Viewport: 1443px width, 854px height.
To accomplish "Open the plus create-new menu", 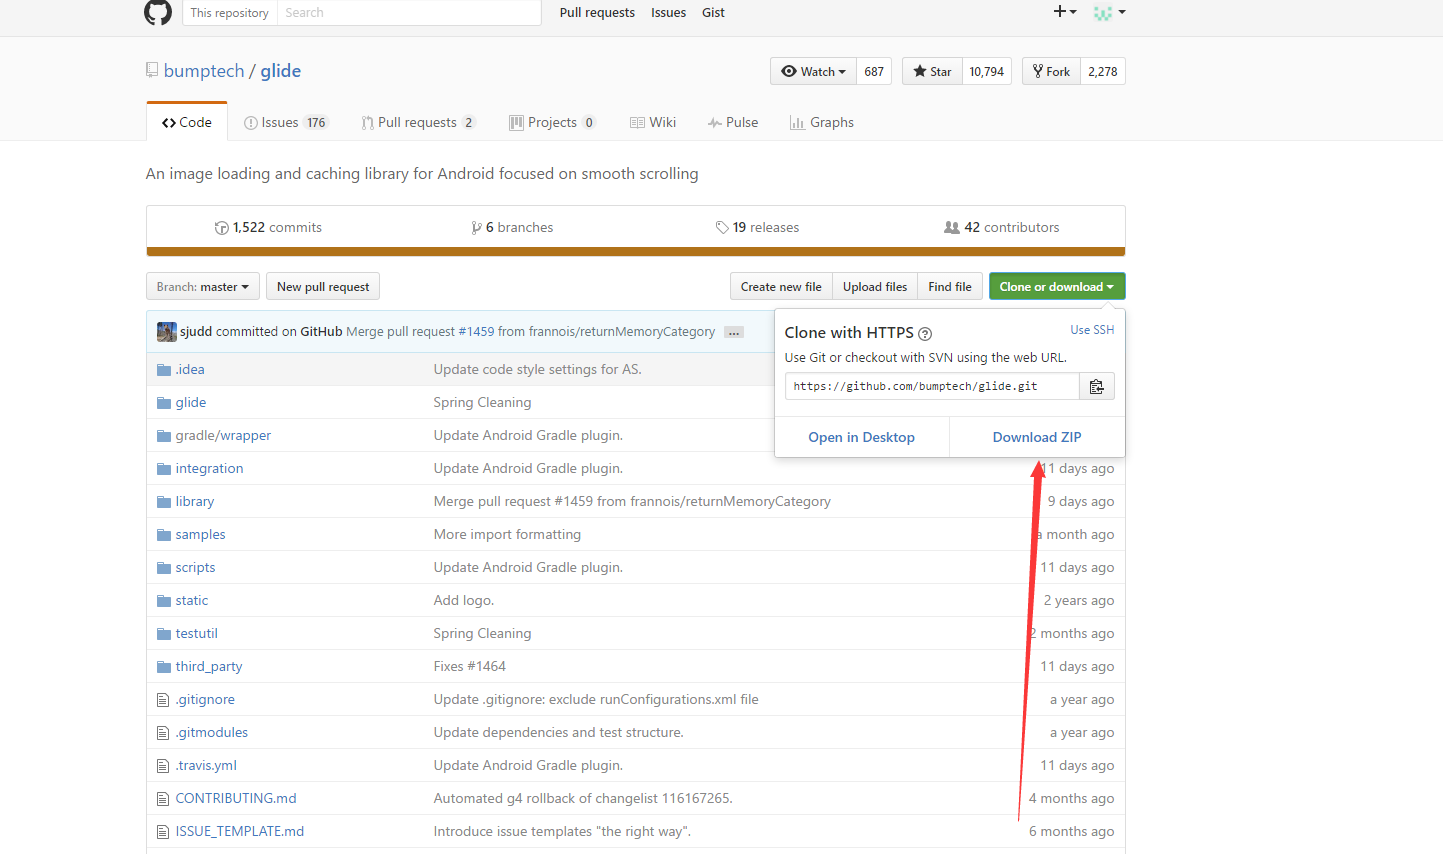I will click(x=1065, y=12).
